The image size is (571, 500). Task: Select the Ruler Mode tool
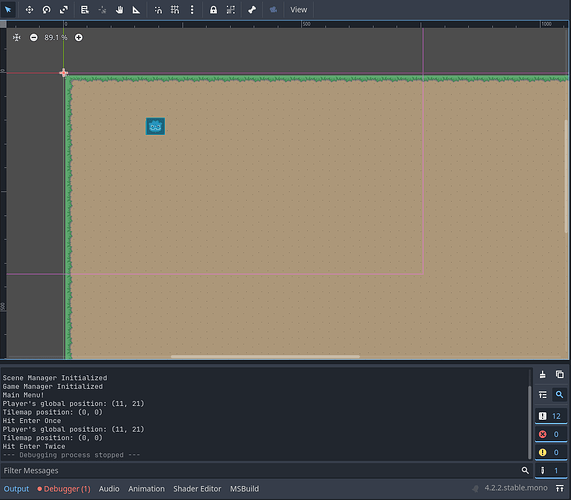[136, 10]
